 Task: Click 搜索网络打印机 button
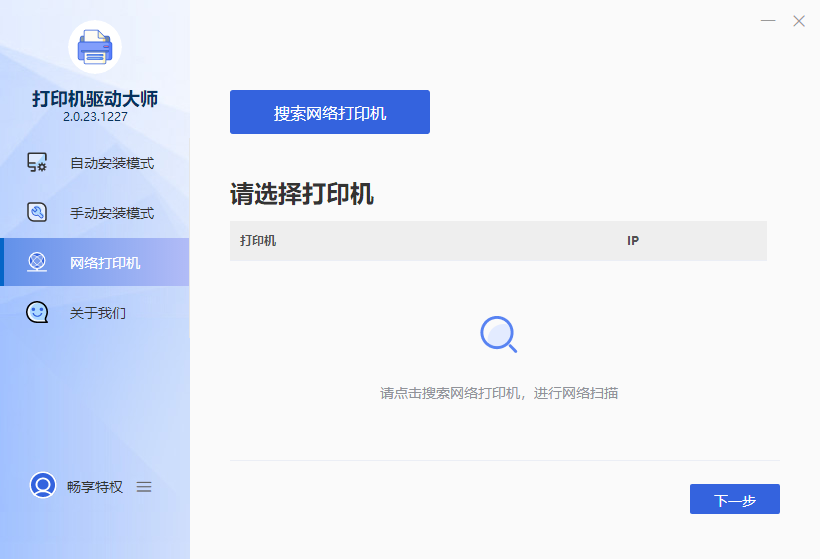[330, 112]
